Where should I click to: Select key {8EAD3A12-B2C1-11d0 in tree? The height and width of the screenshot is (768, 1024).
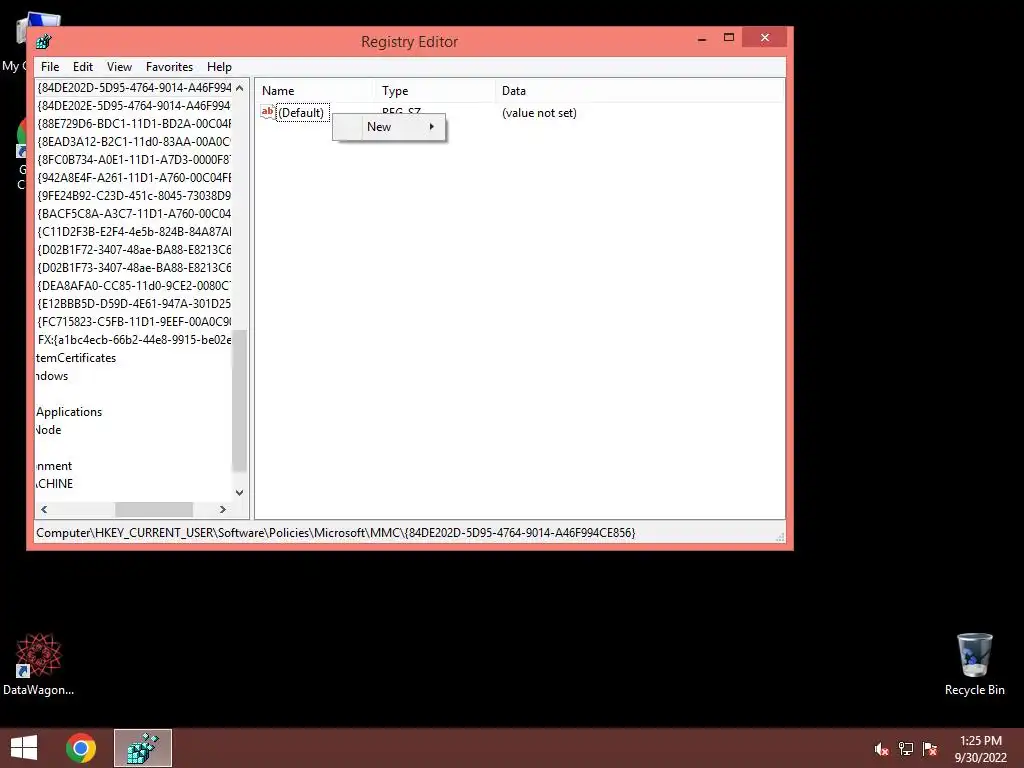(x=134, y=141)
